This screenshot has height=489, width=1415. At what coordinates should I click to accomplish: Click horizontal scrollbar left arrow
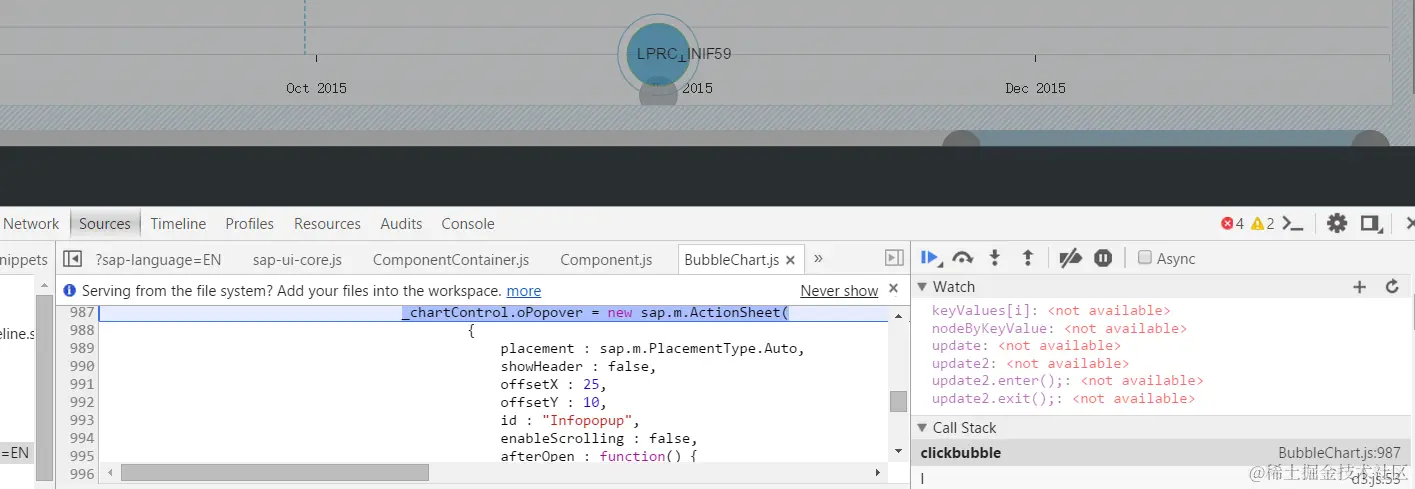[110, 472]
